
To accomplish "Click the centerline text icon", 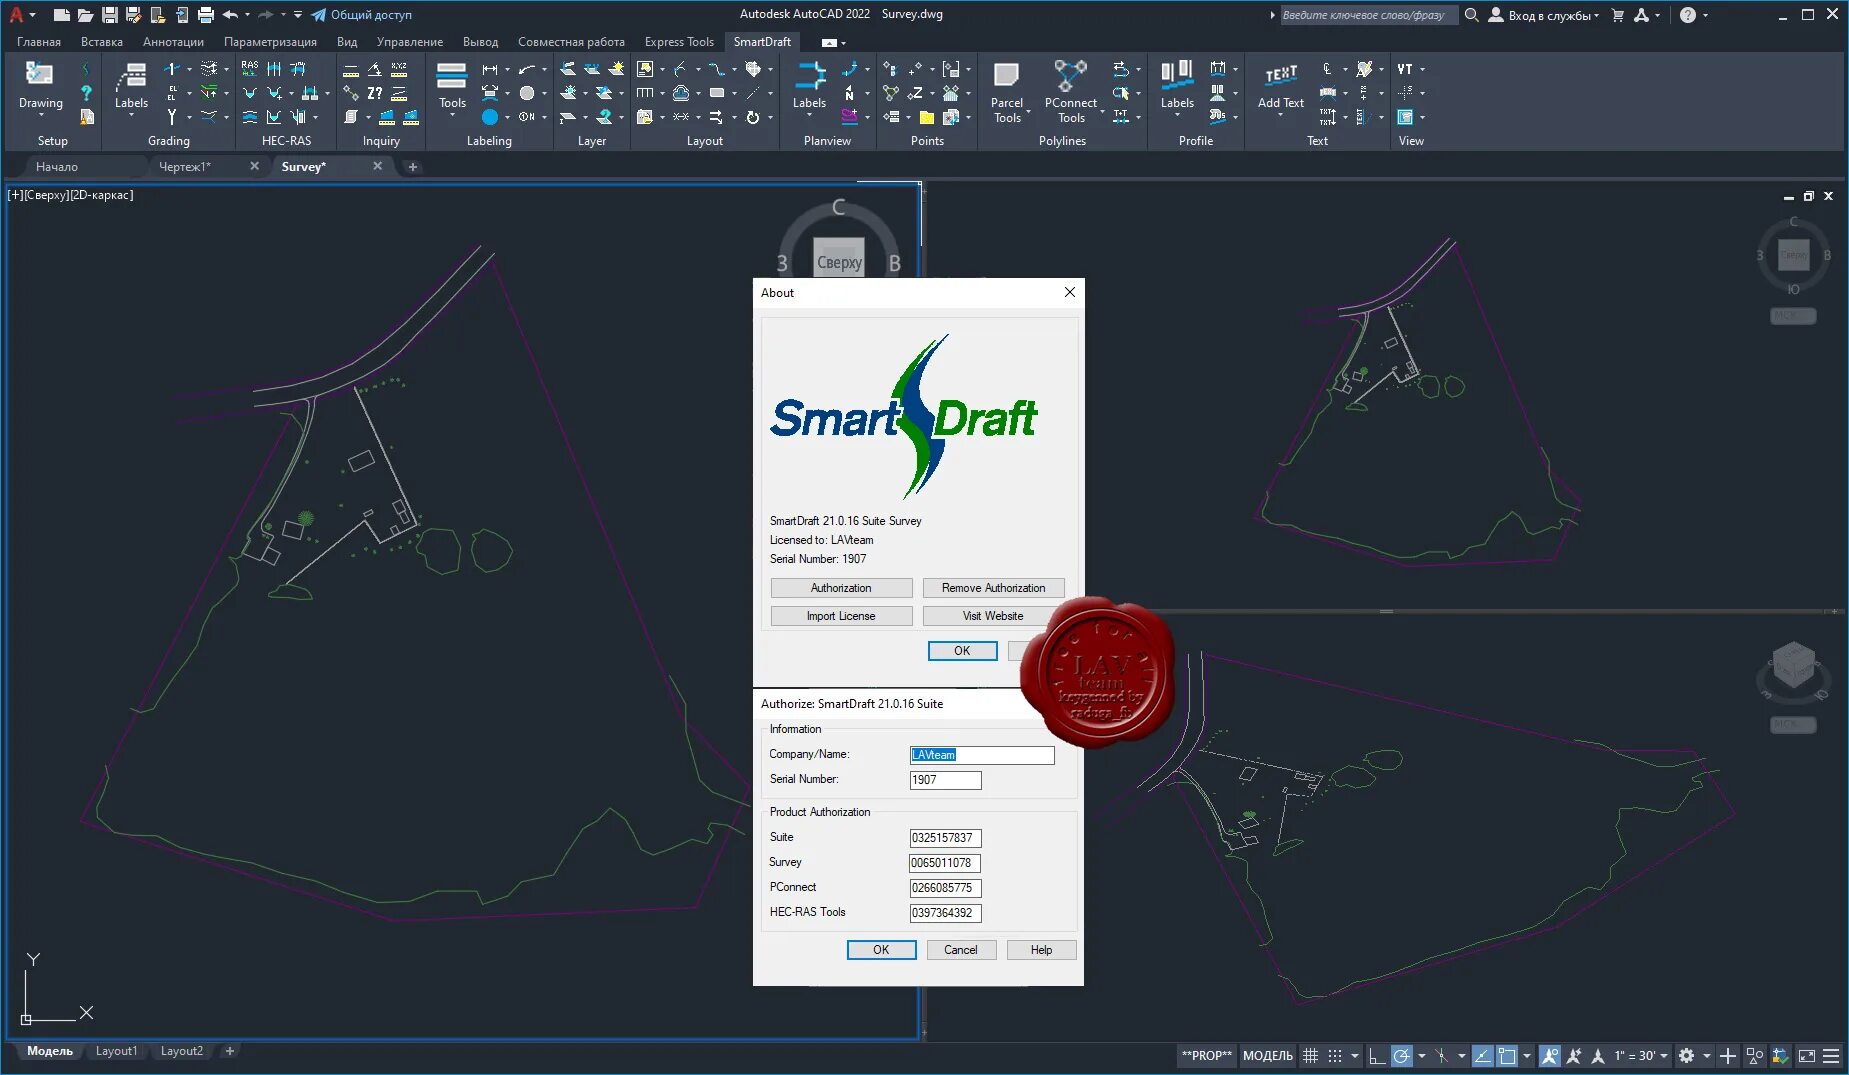I will [1328, 69].
